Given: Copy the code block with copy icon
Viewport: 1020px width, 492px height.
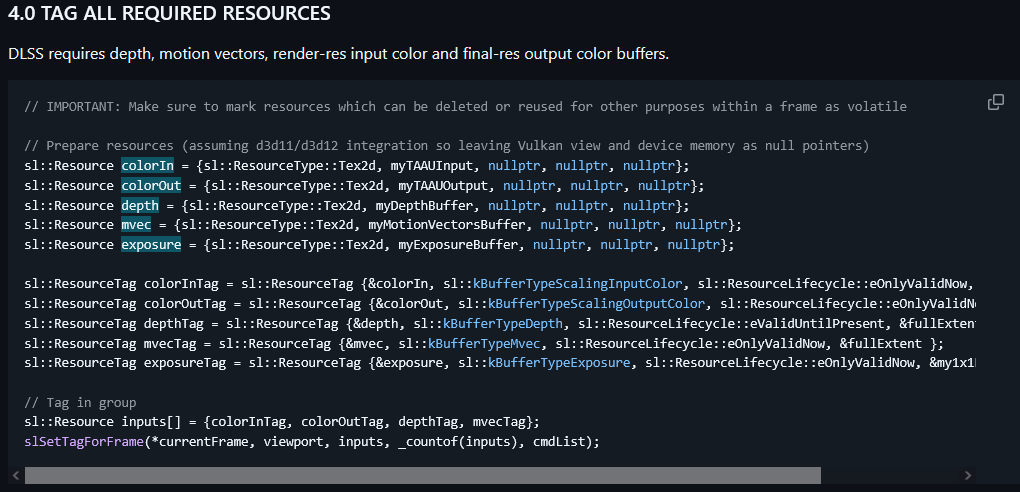Looking at the screenshot, I should click(x=995, y=102).
